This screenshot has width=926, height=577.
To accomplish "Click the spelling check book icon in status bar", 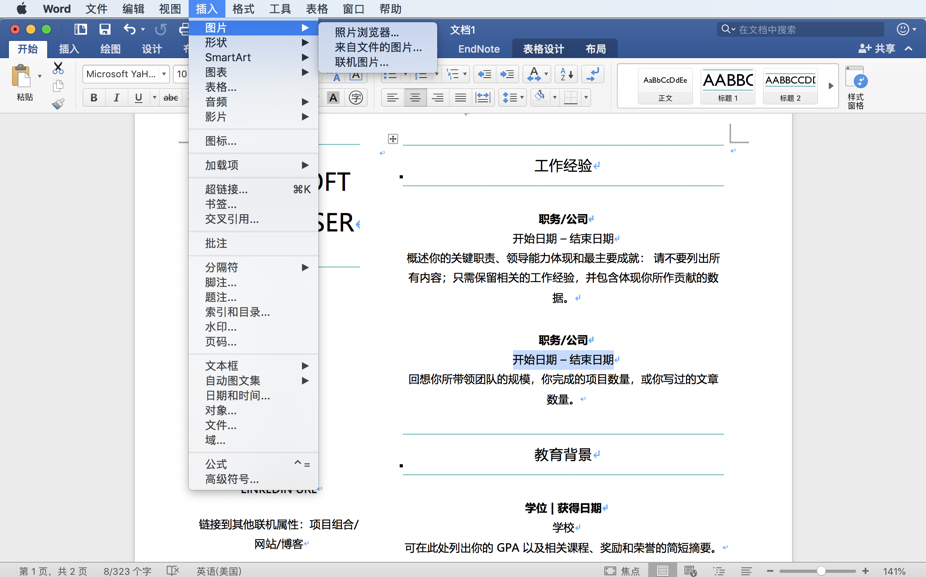I will (x=172, y=571).
